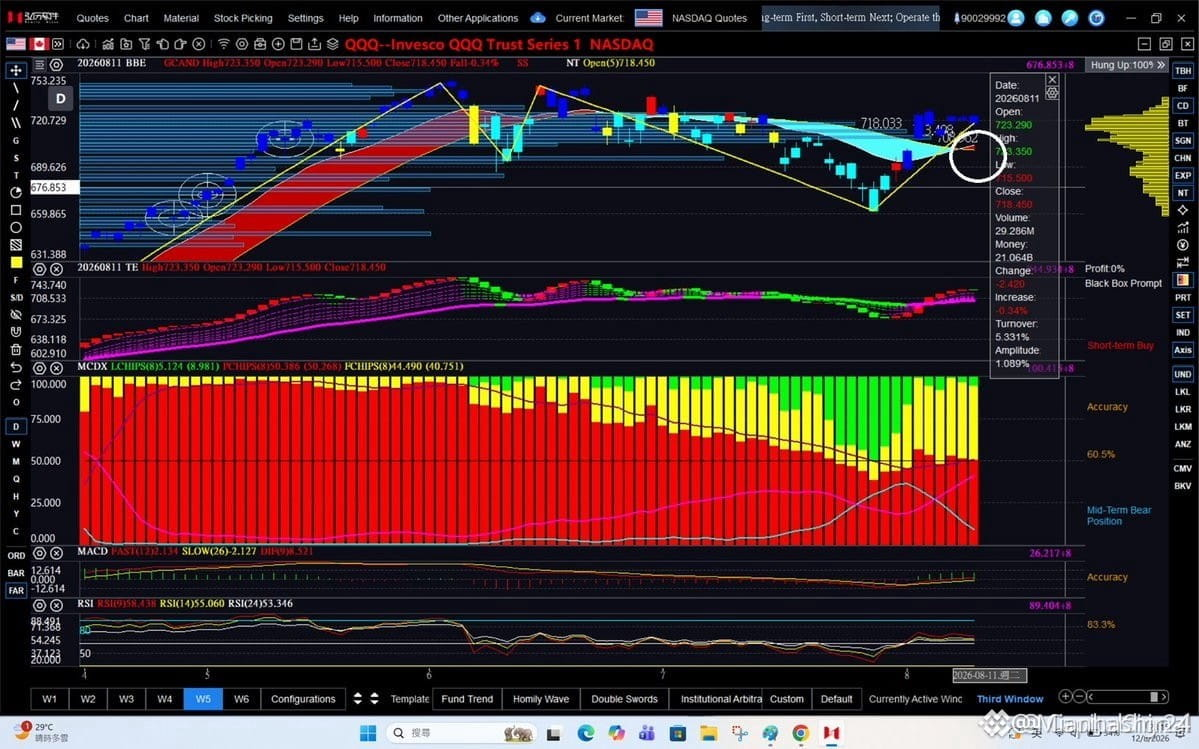
Task: Click the undo arrow in left toolbar
Action: pyautogui.click(x=15, y=368)
